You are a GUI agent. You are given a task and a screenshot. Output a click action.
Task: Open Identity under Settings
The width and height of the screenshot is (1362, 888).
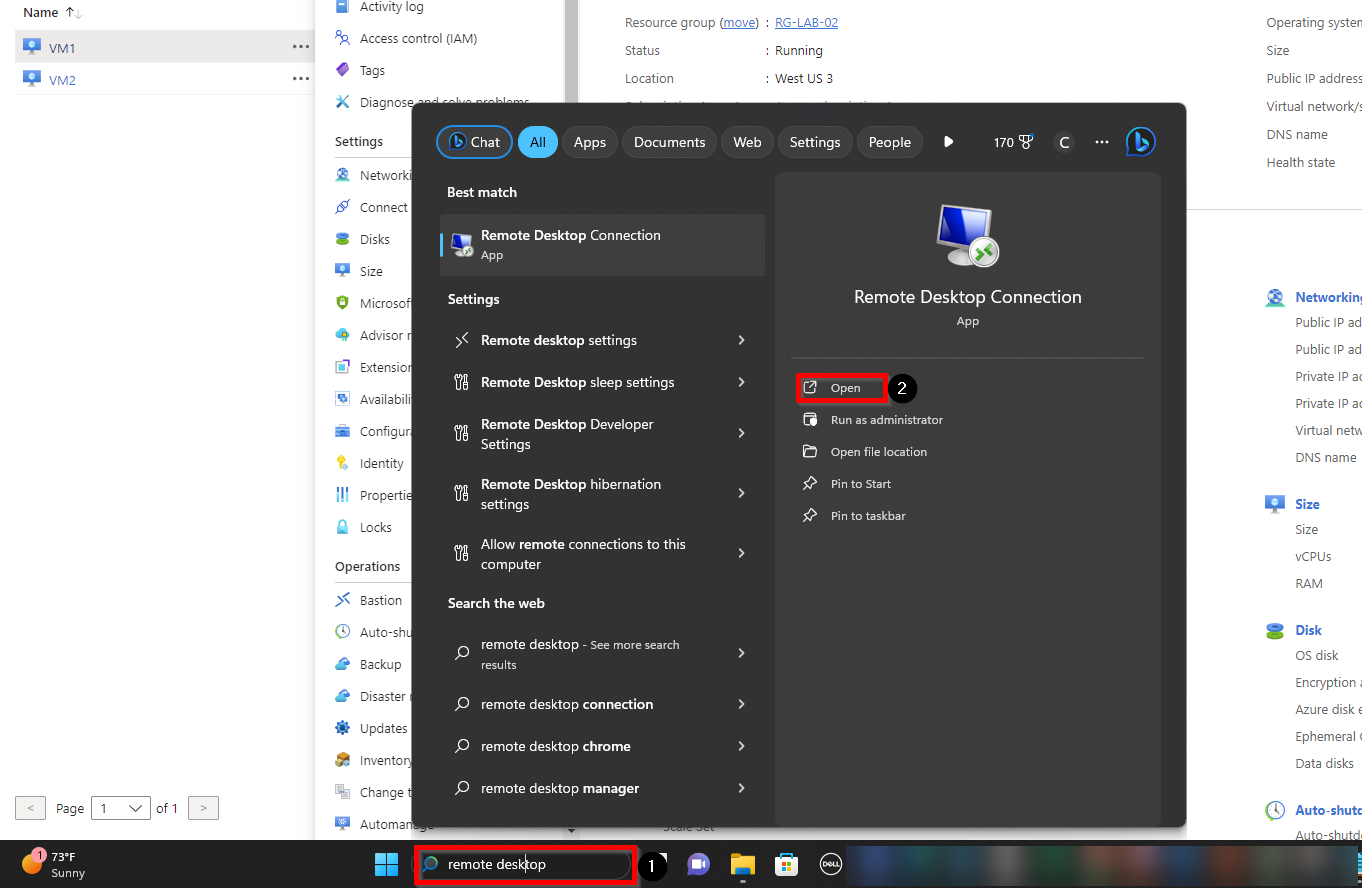(x=381, y=464)
